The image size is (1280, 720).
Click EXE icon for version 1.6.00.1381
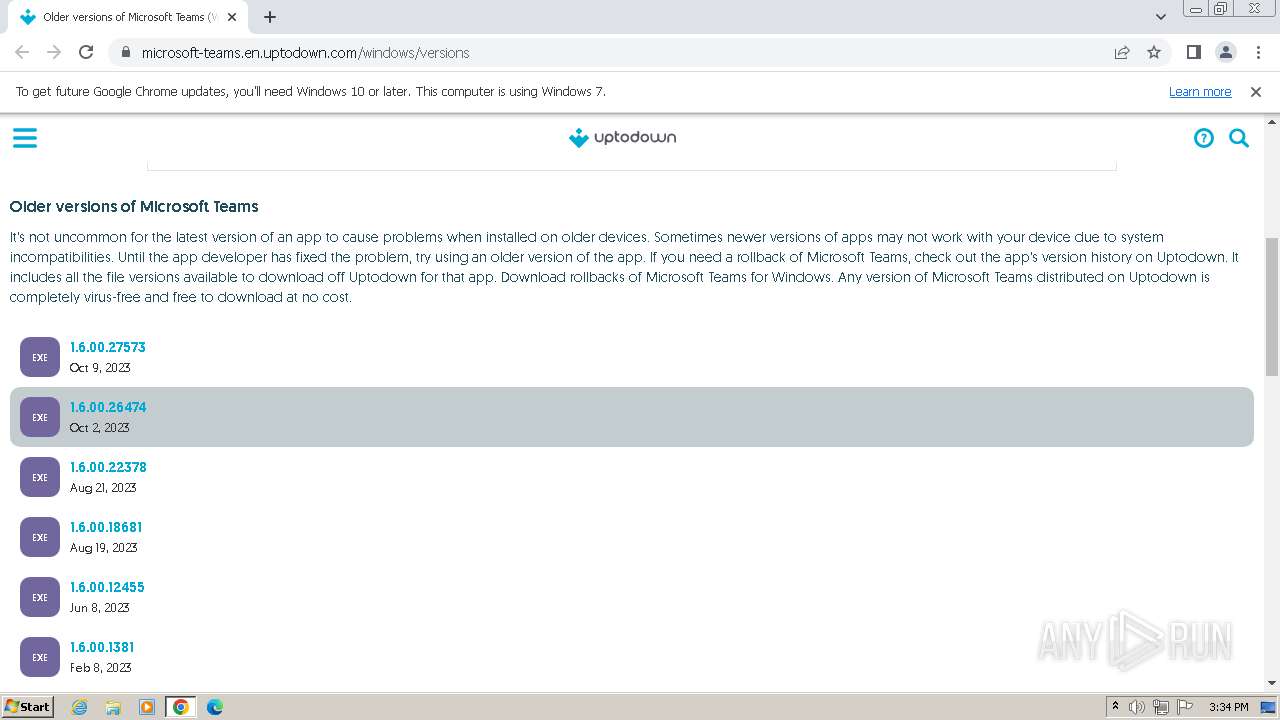pyautogui.click(x=40, y=657)
